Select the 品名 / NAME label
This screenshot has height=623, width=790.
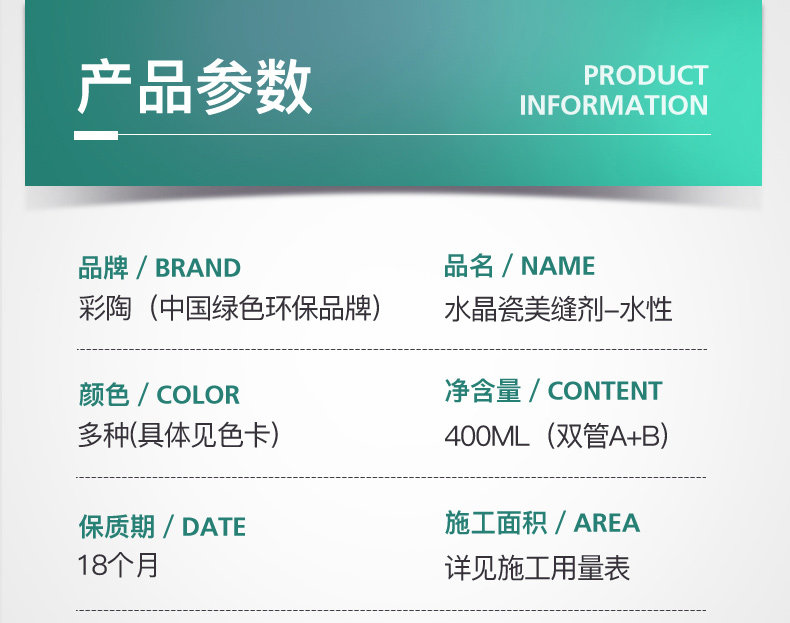tap(519, 266)
